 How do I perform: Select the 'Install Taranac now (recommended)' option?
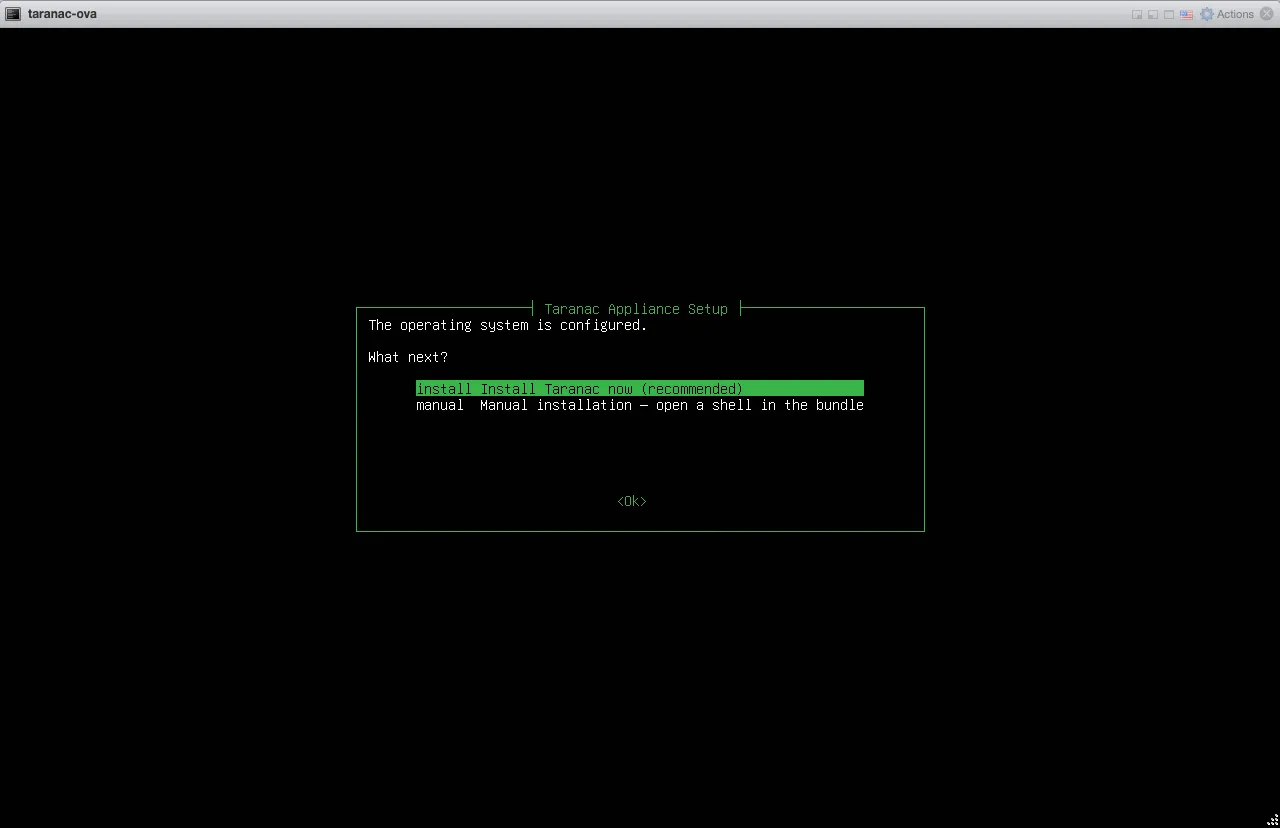click(x=639, y=388)
